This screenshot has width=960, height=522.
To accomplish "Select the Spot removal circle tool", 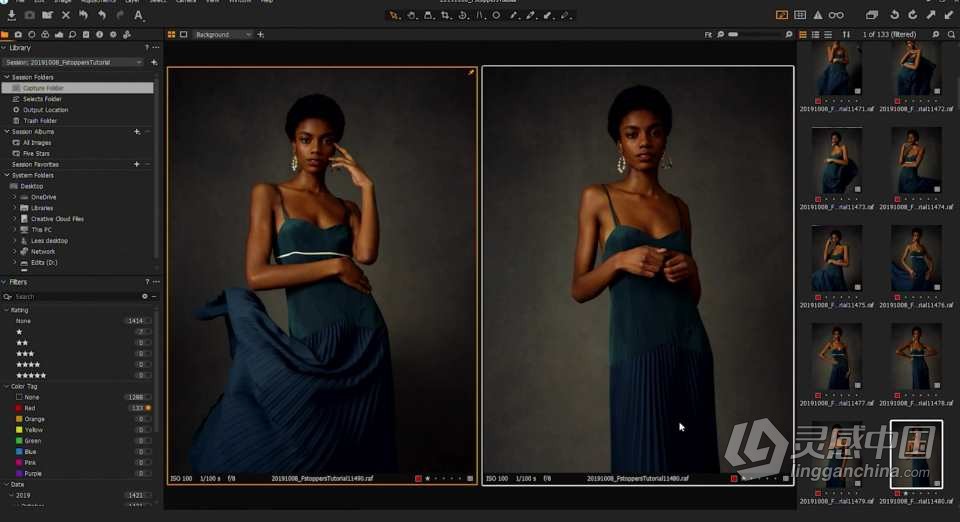I will click(497, 15).
